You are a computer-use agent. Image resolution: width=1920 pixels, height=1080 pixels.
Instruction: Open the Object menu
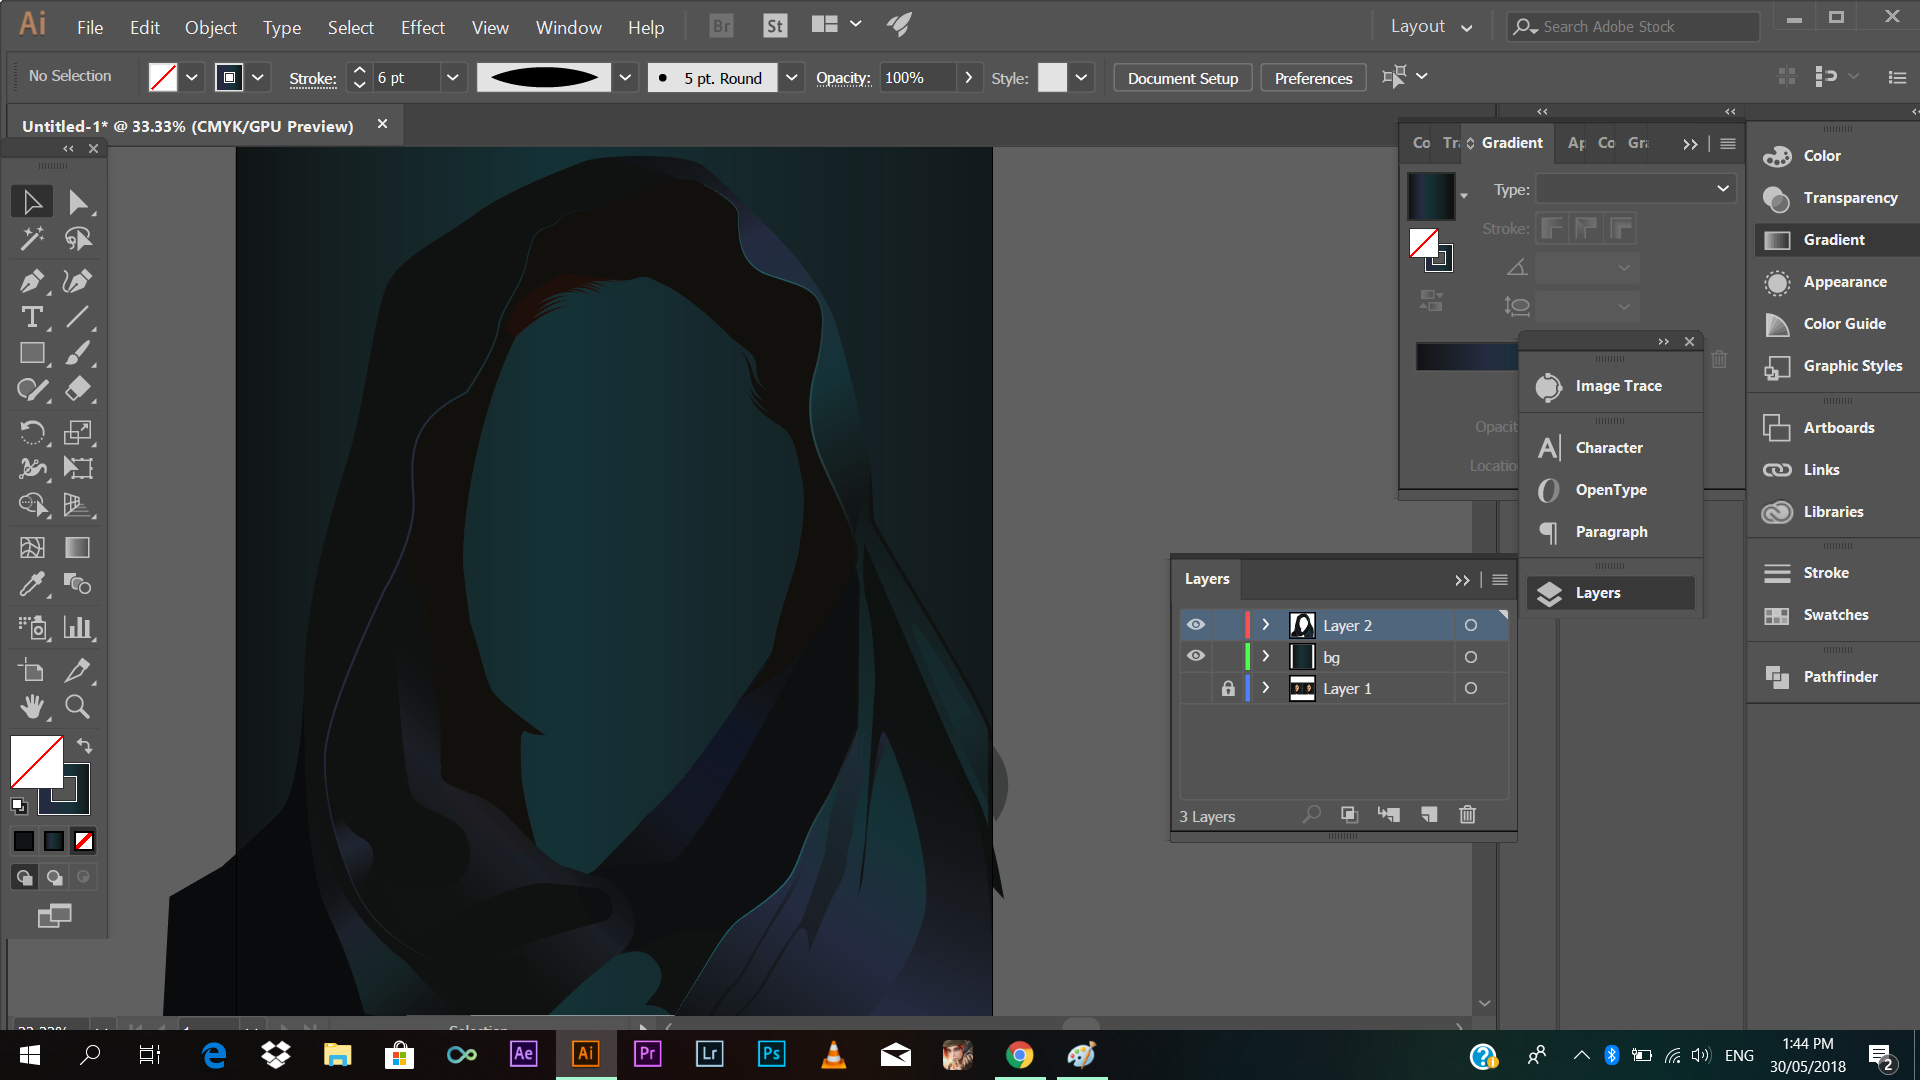click(x=211, y=27)
